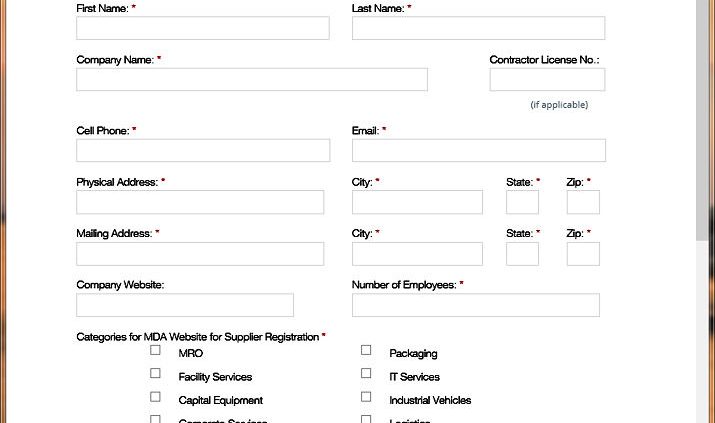715x423 pixels.
Task: Select the State box for Physical Address
Action: (x=522, y=202)
